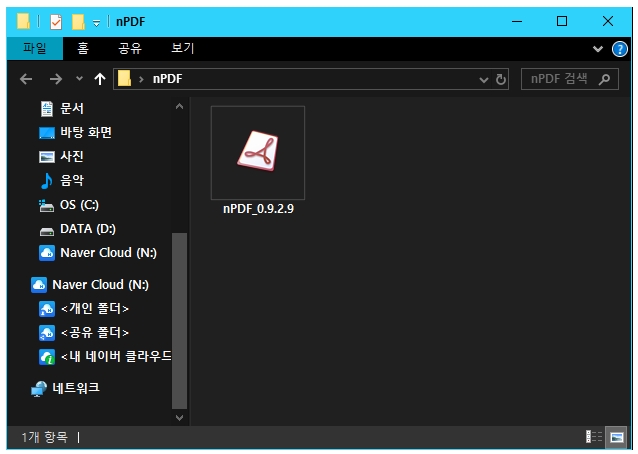This screenshot has height=454, width=638.
Task: Open the address bar history dropdown
Action: 483,79
